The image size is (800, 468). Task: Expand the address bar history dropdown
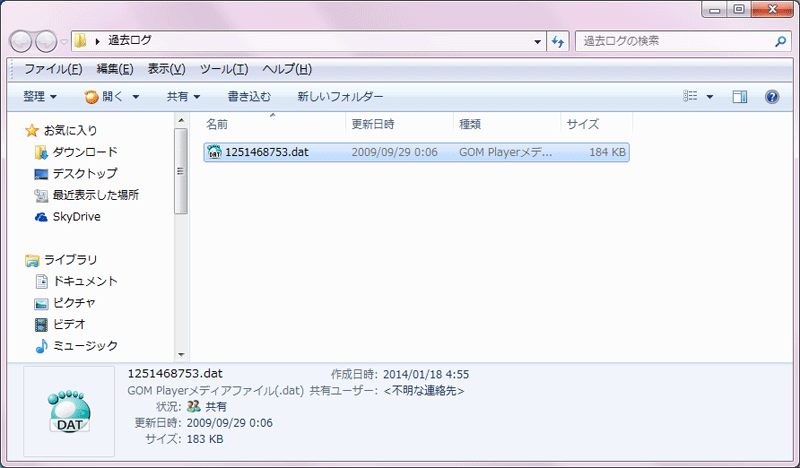[537, 42]
